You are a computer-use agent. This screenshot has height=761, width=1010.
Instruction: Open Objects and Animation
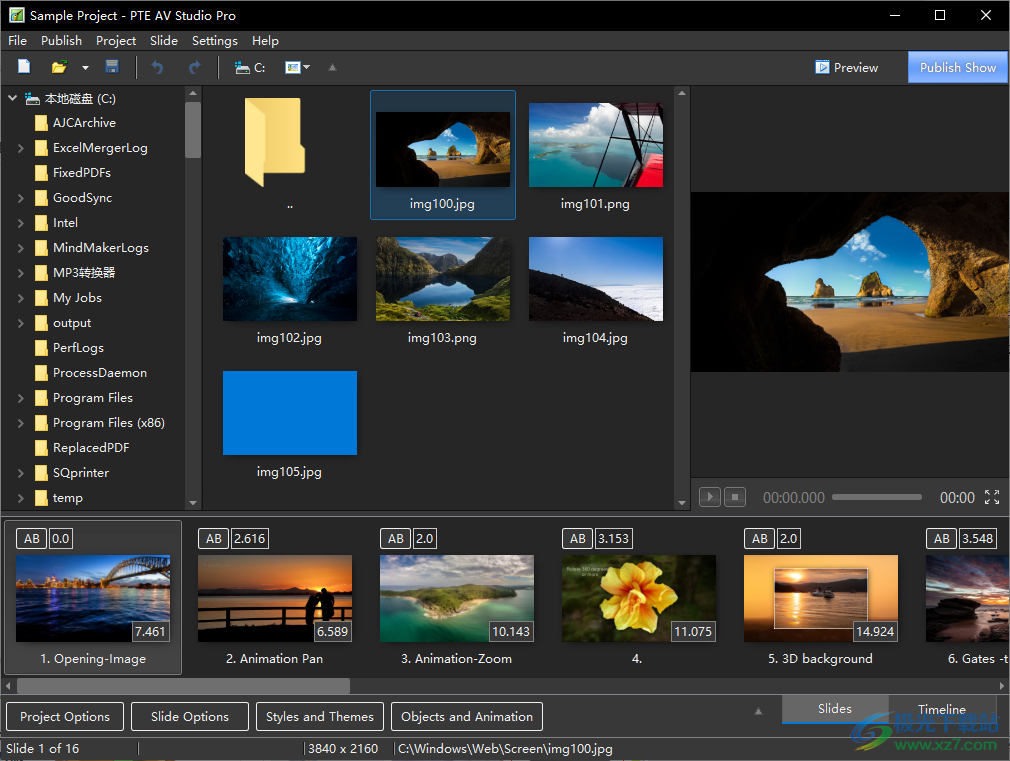click(x=466, y=717)
